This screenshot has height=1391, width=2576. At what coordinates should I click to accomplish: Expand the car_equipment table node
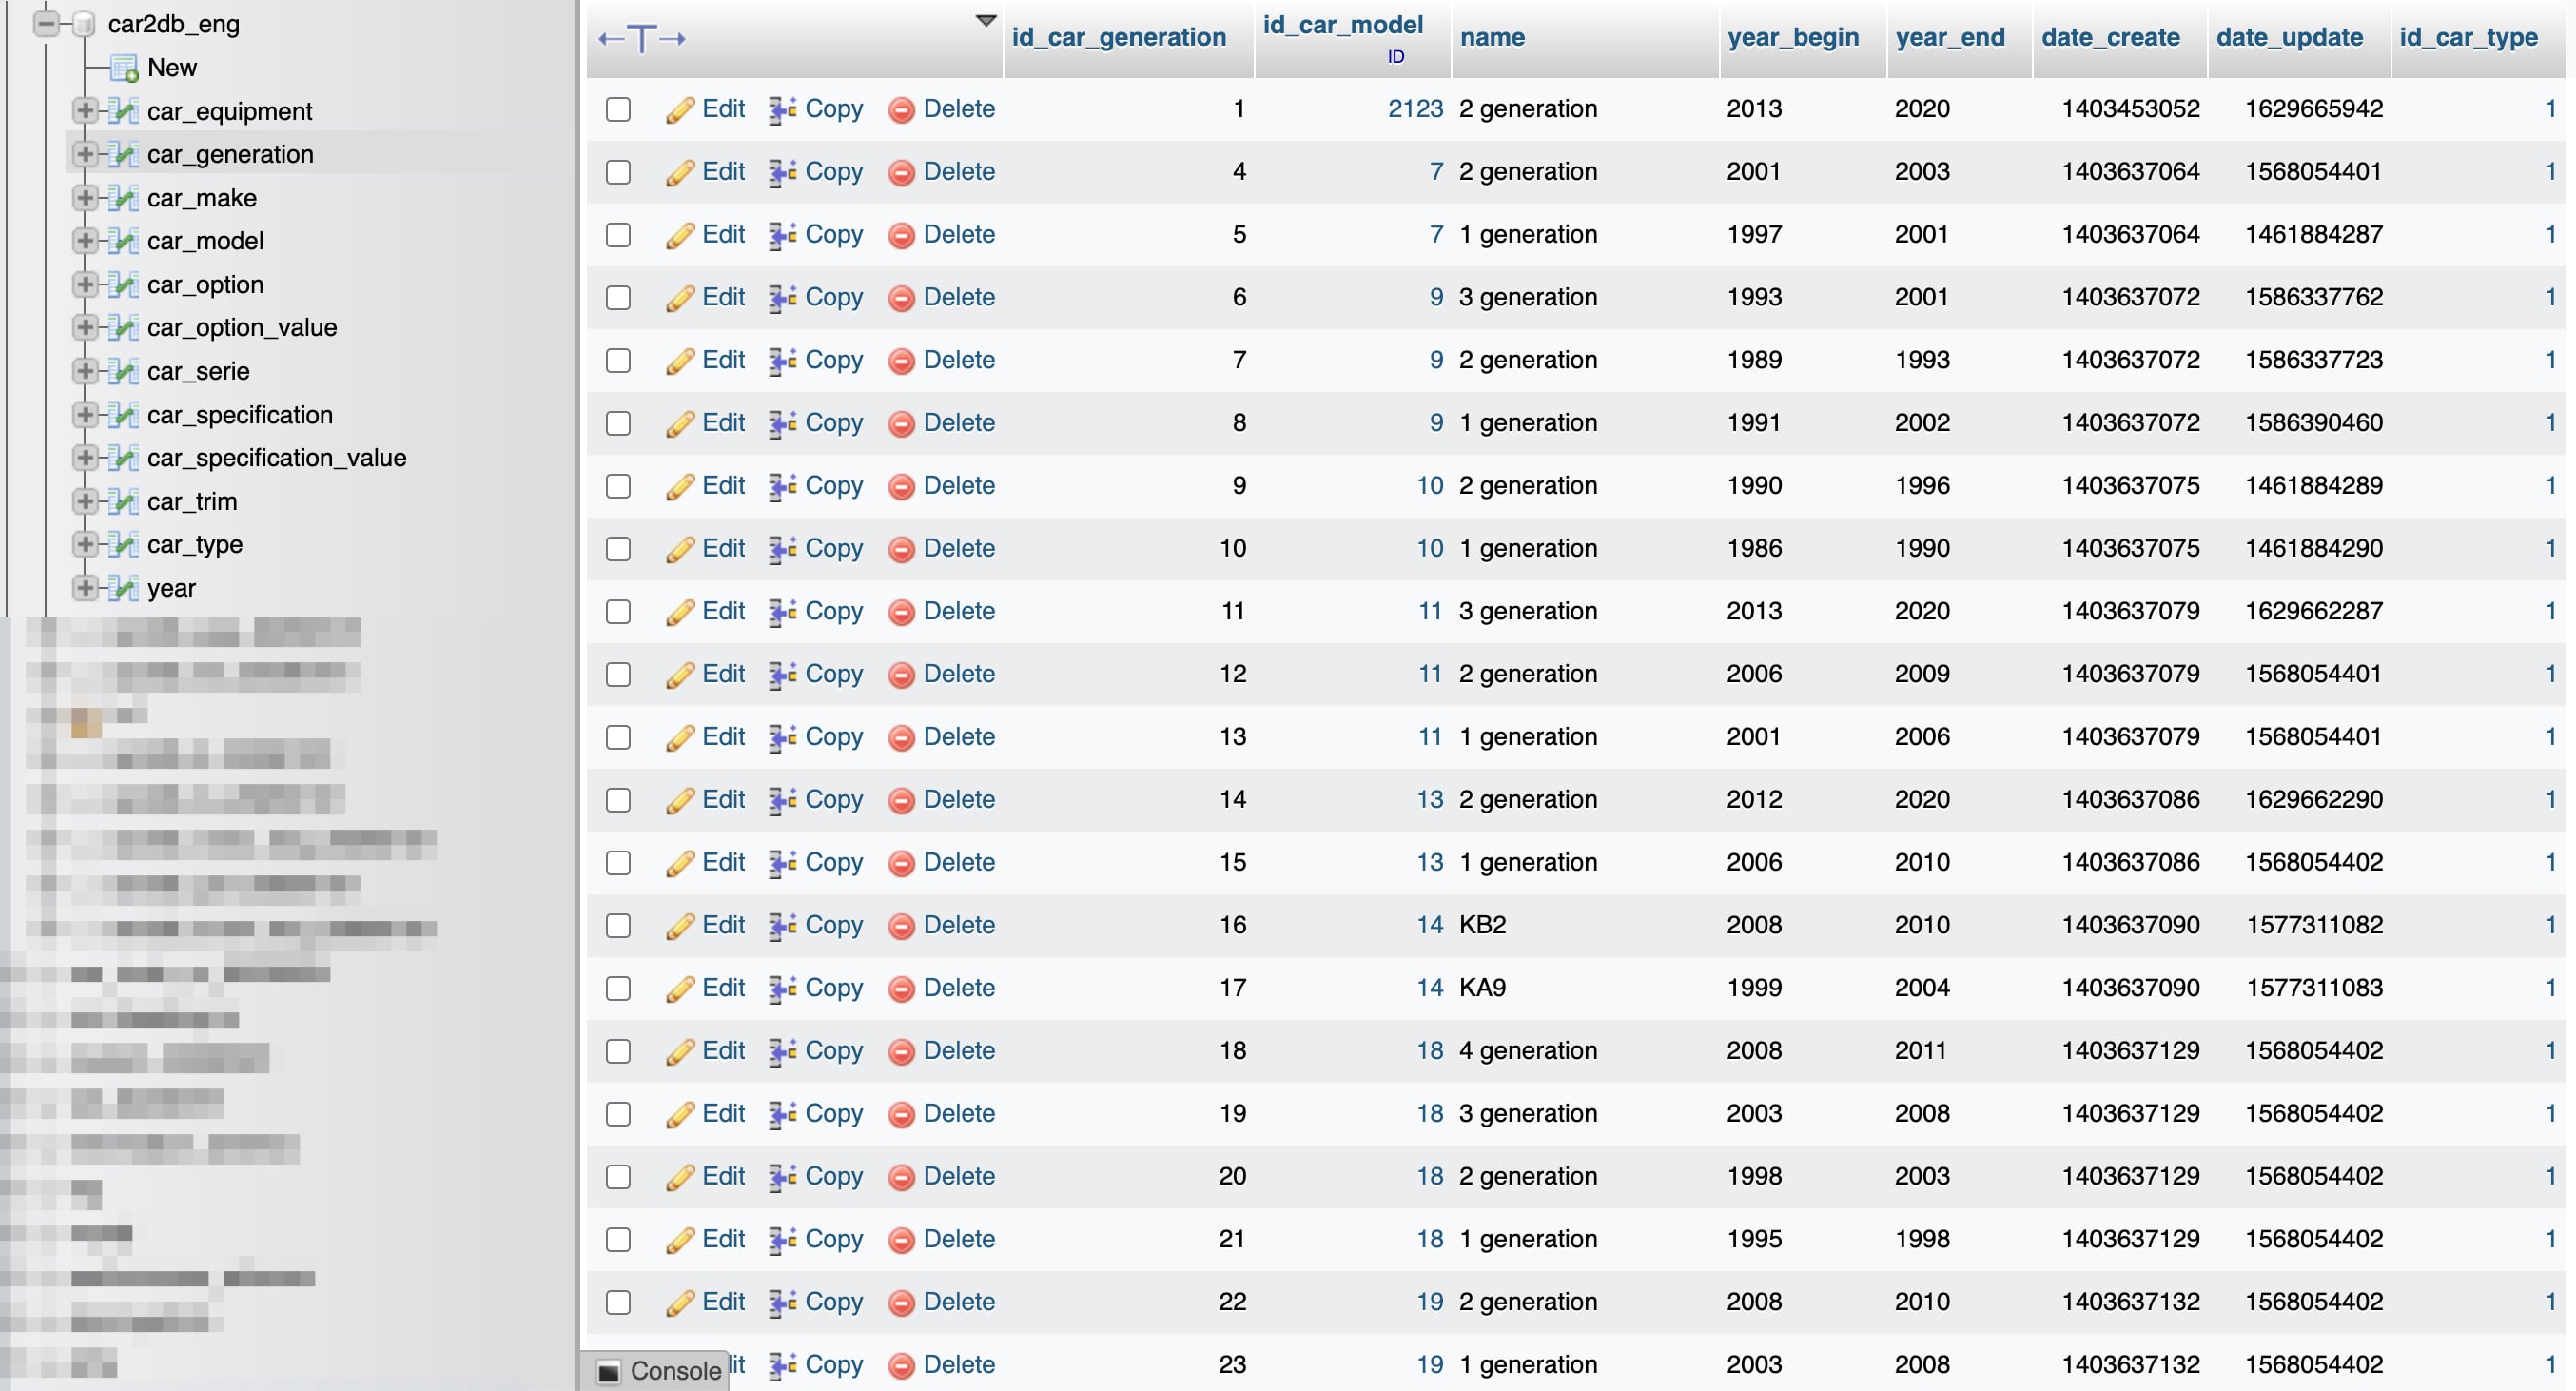[85, 111]
